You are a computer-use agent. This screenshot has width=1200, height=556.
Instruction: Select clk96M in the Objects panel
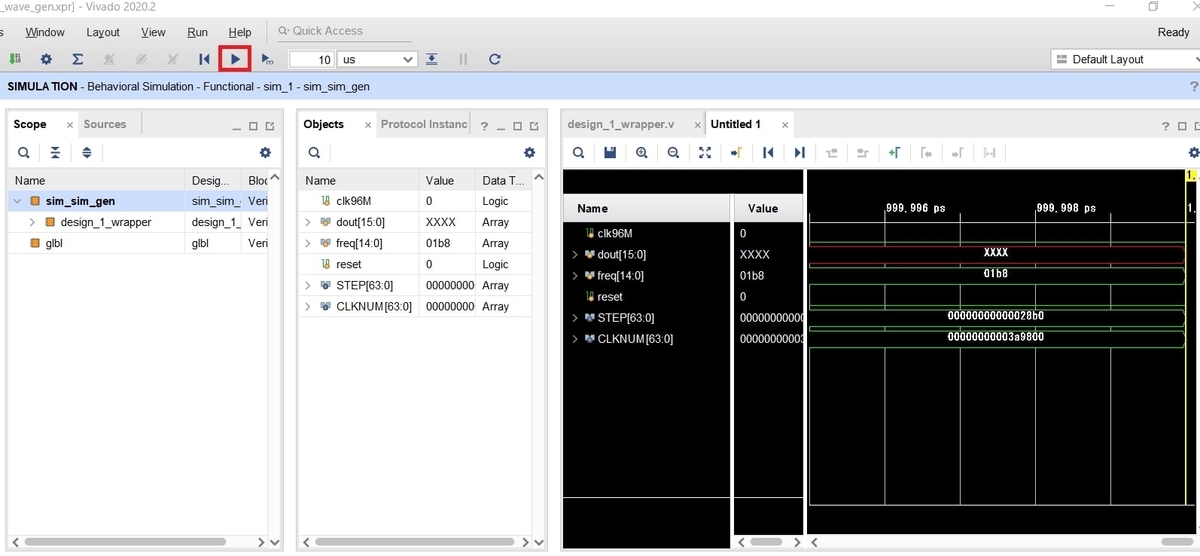[417, 201]
